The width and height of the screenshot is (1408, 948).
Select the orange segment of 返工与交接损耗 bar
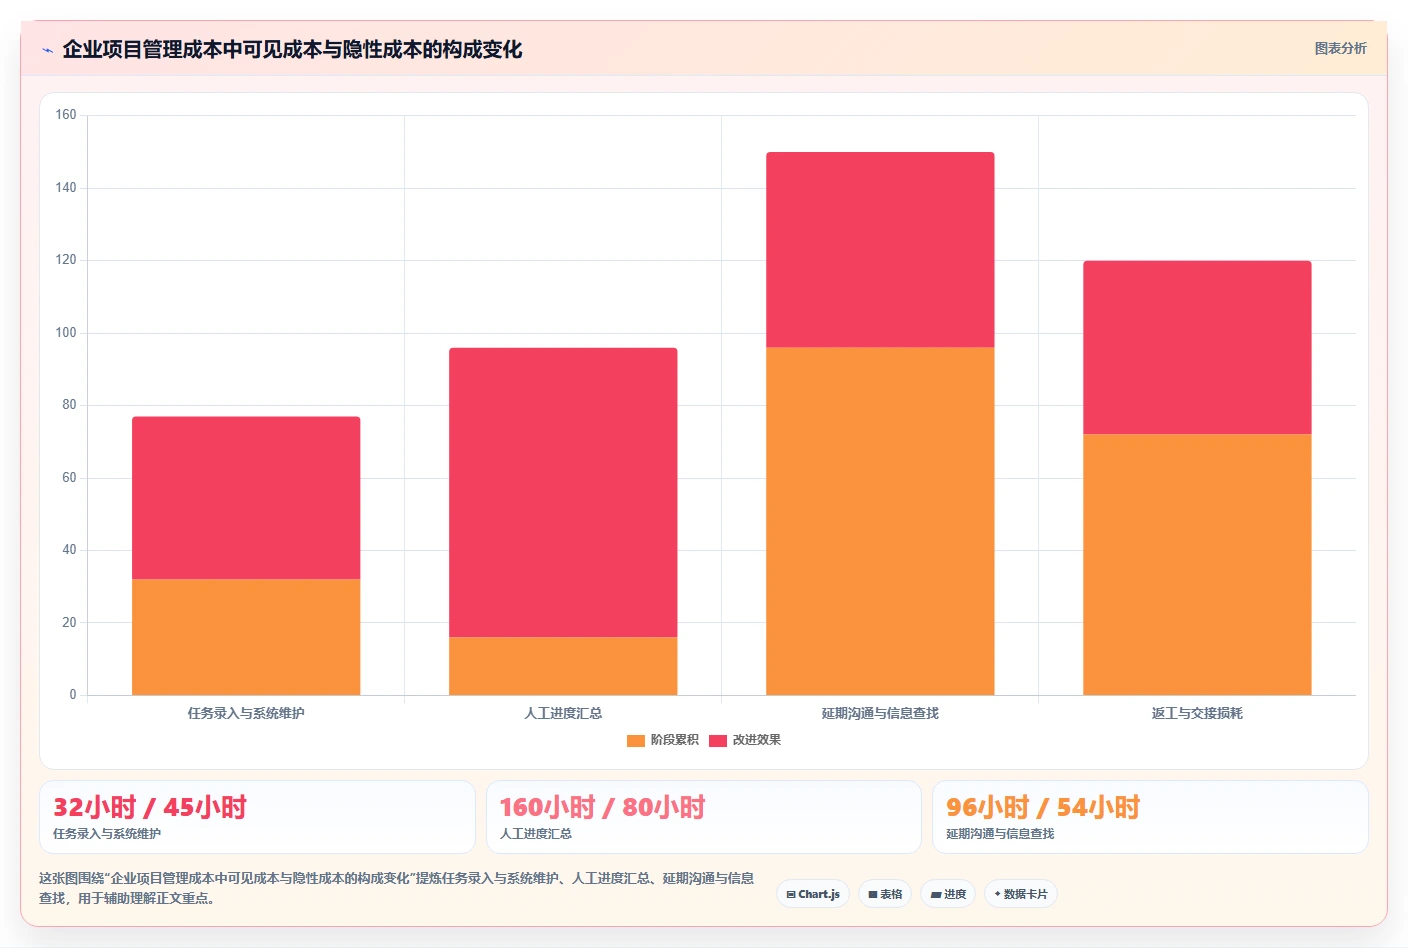[x=1197, y=564]
